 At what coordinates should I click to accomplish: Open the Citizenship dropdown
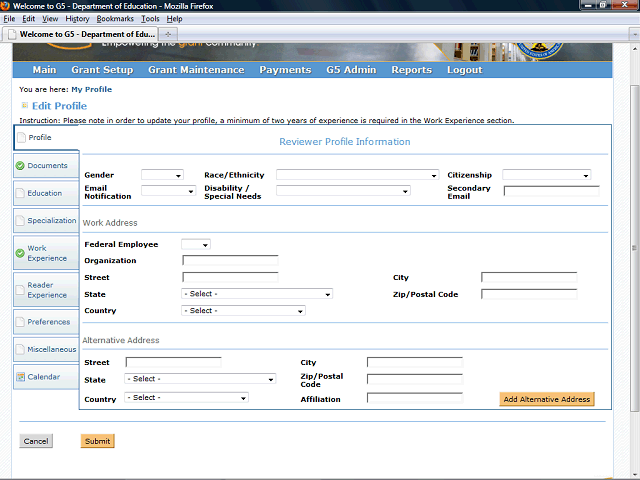coord(546,175)
